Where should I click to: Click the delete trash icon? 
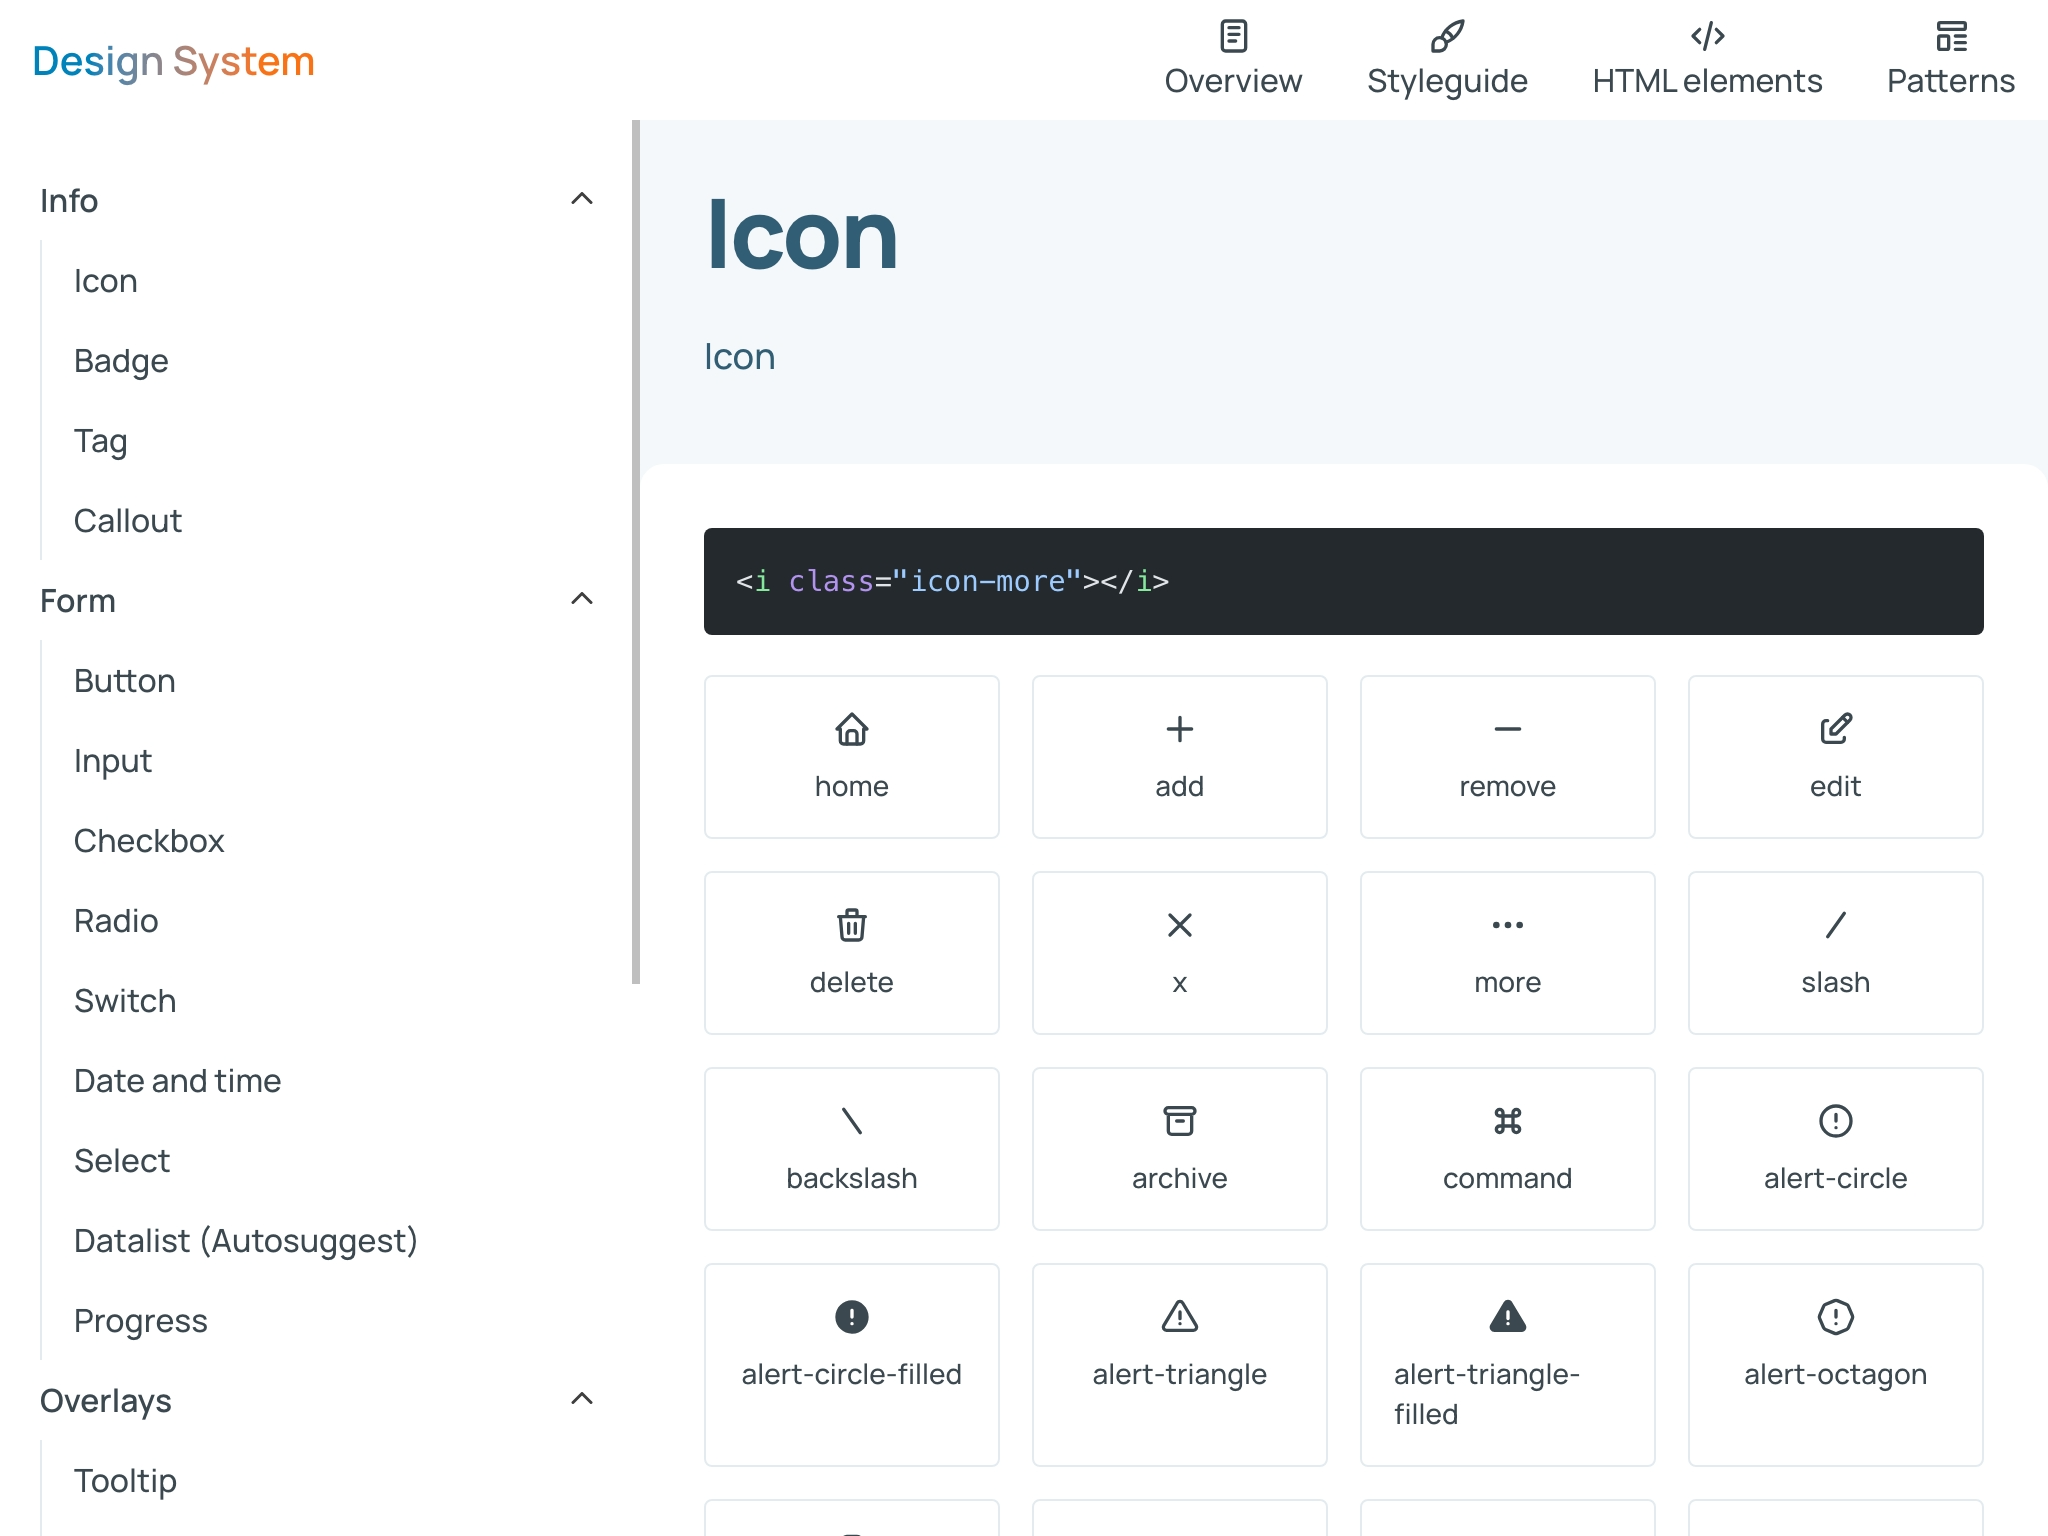click(851, 925)
